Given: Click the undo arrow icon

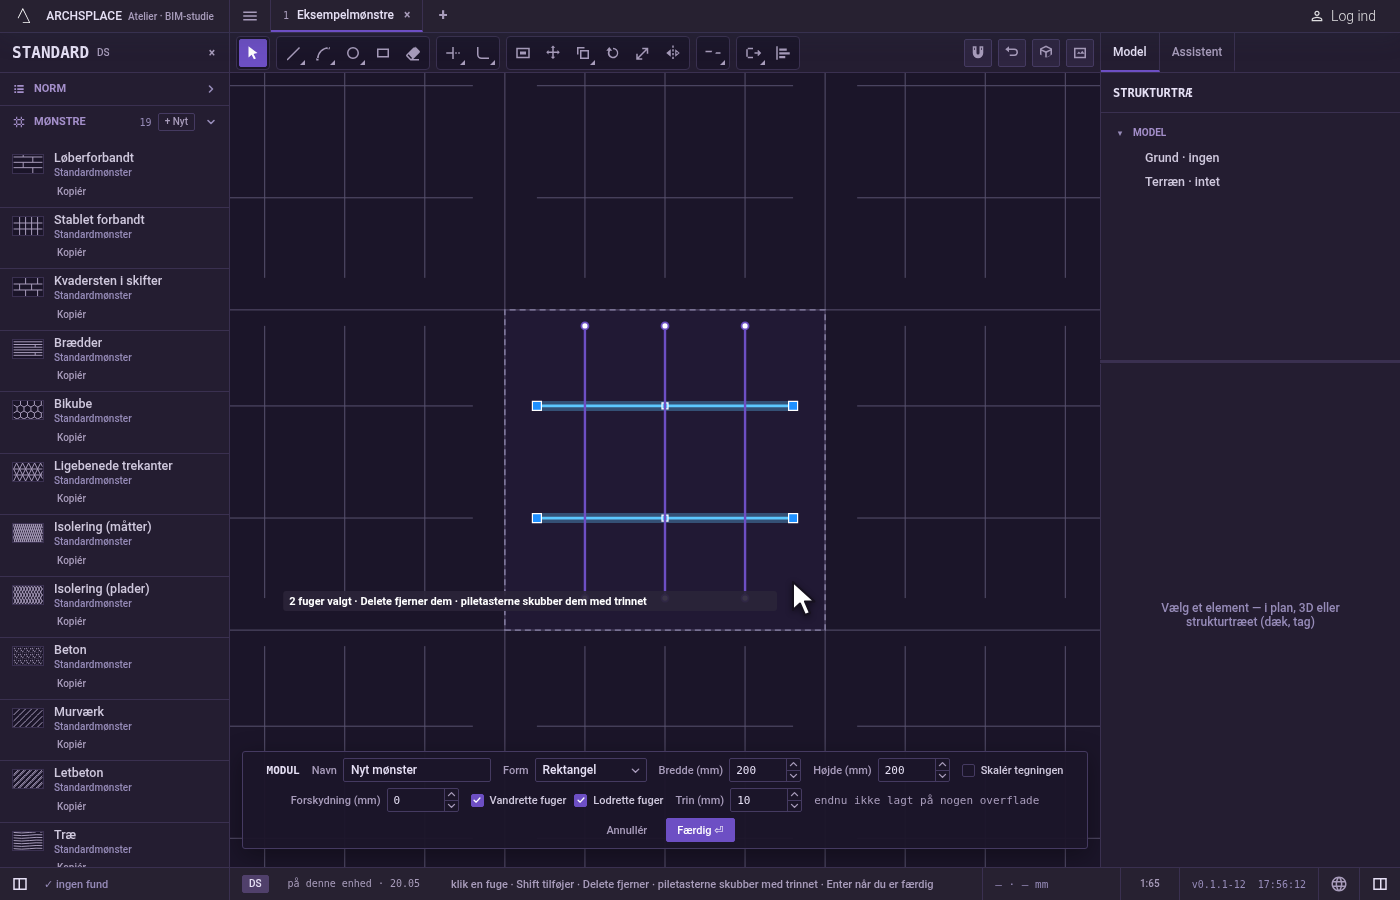Looking at the screenshot, I should [1012, 52].
